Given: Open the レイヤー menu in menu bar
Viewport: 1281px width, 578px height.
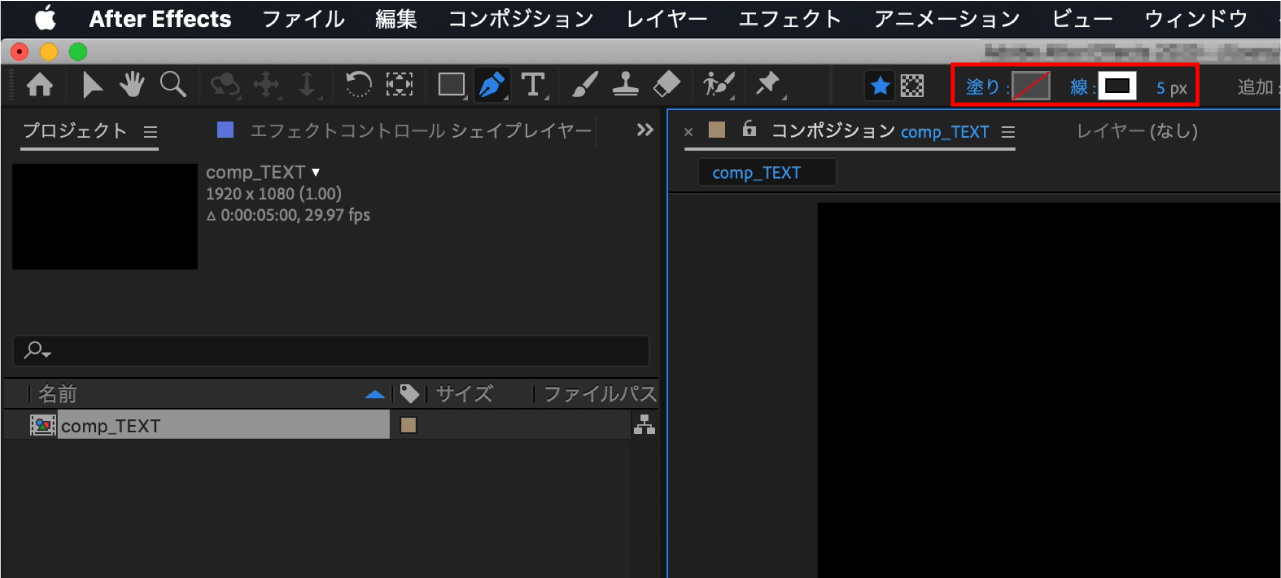Looking at the screenshot, I should [666, 19].
